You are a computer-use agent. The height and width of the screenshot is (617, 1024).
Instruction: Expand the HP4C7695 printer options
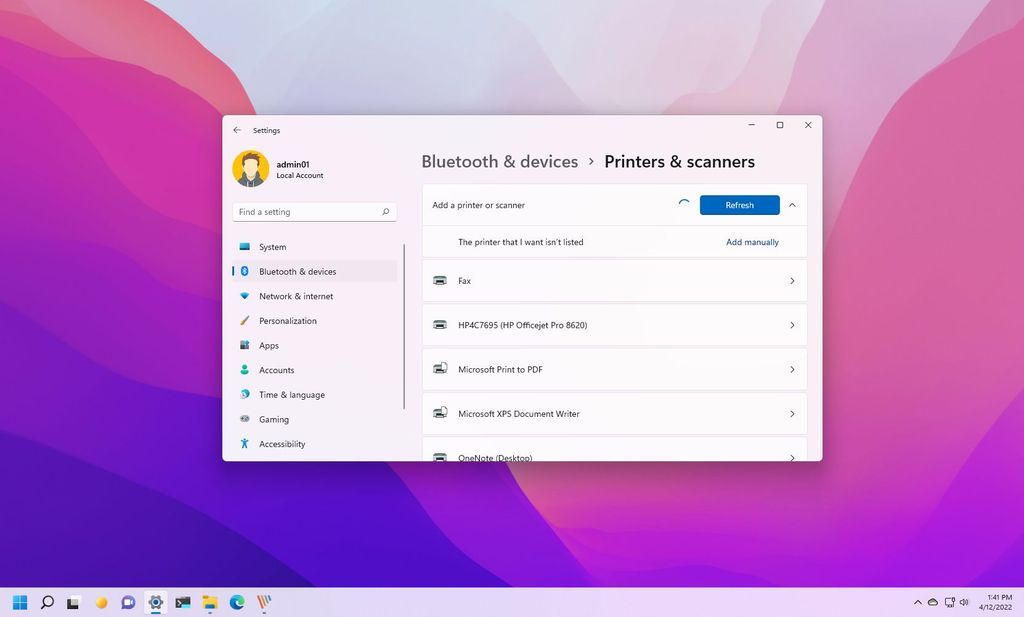(x=793, y=325)
